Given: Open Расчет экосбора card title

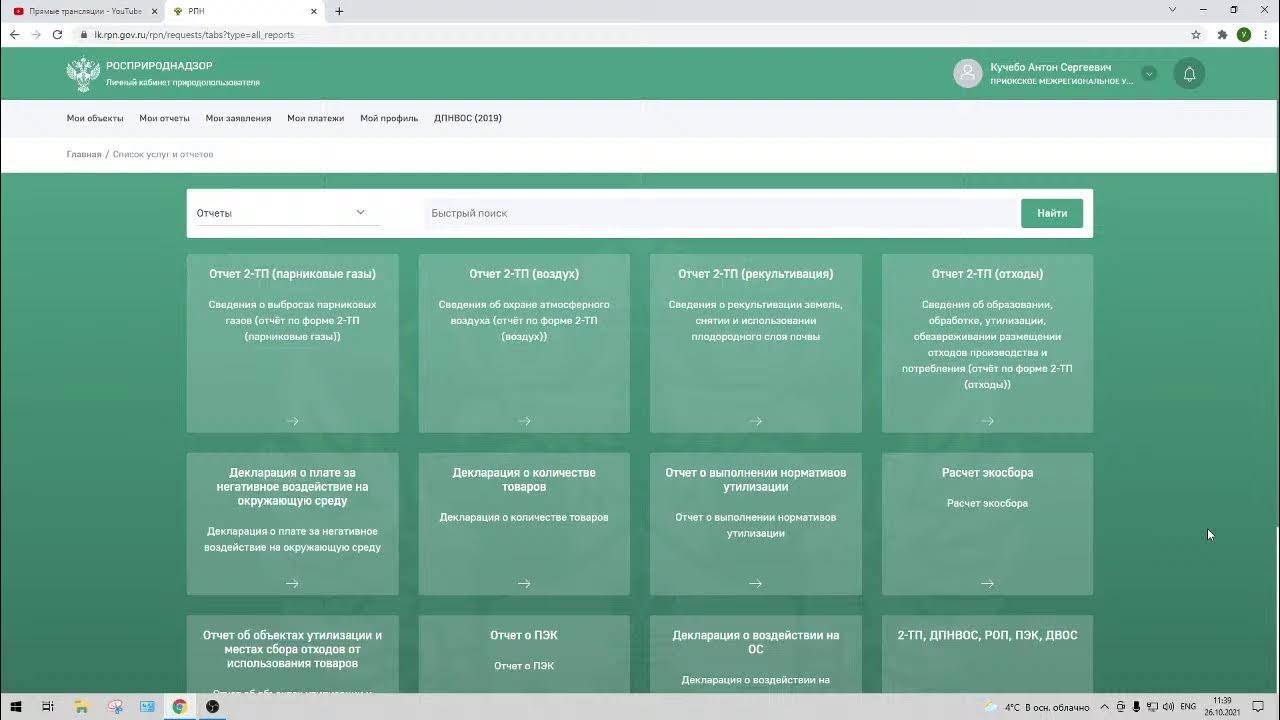Looking at the screenshot, I should pyautogui.click(x=987, y=473).
